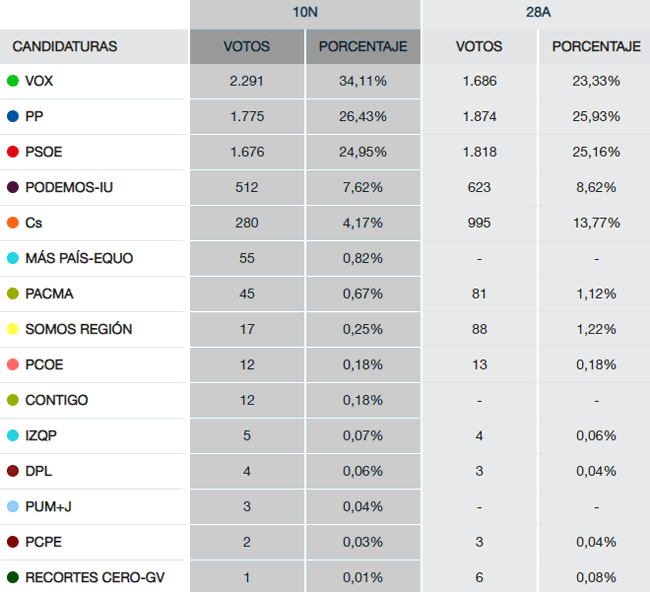Select the PACMA party name
Screen dimensions: 650x592
tap(49, 294)
